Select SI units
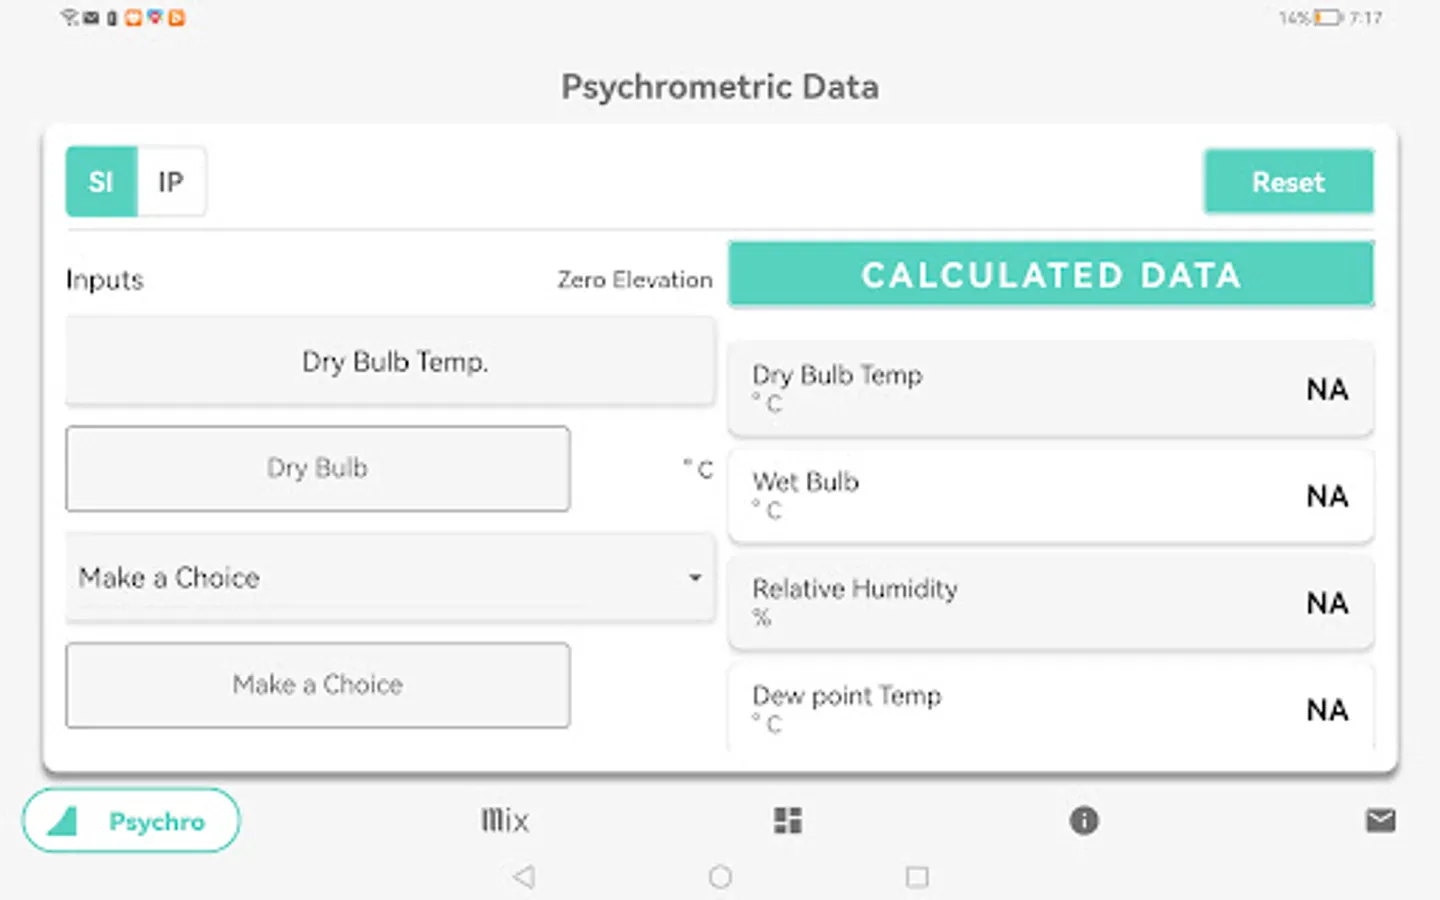The height and width of the screenshot is (900, 1440). (x=101, y=182)
